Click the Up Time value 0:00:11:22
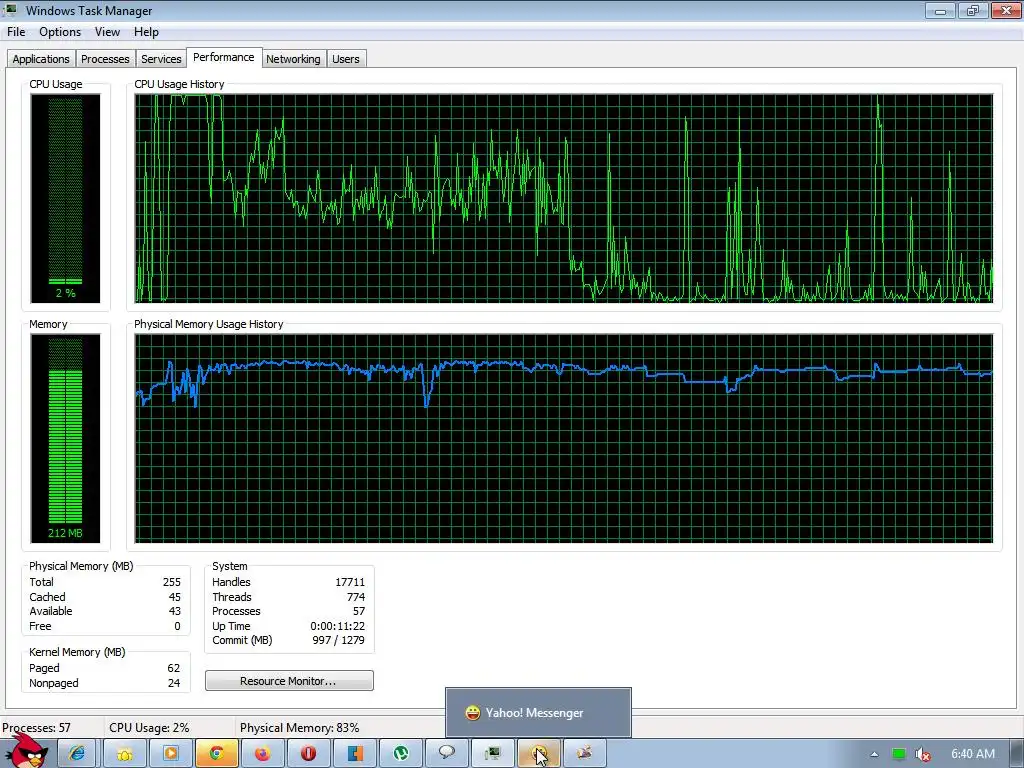This screenshot has height=768, width=1024. pyautogui.click(x=338, y=626)
